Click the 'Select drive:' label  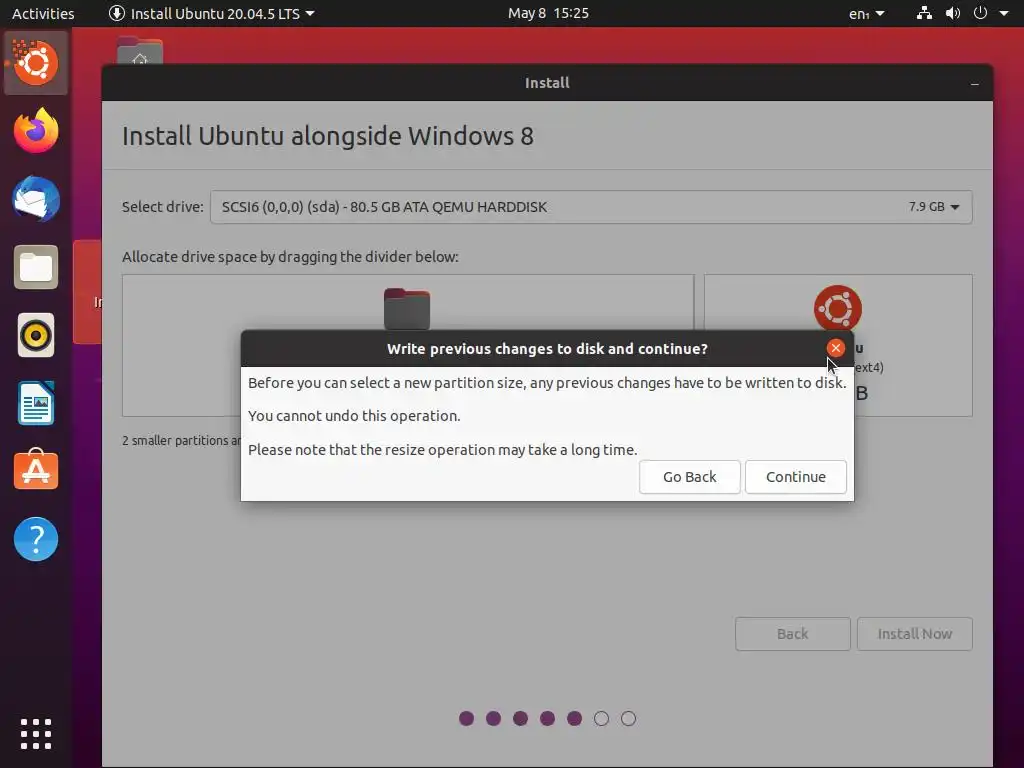coord(163,207)
